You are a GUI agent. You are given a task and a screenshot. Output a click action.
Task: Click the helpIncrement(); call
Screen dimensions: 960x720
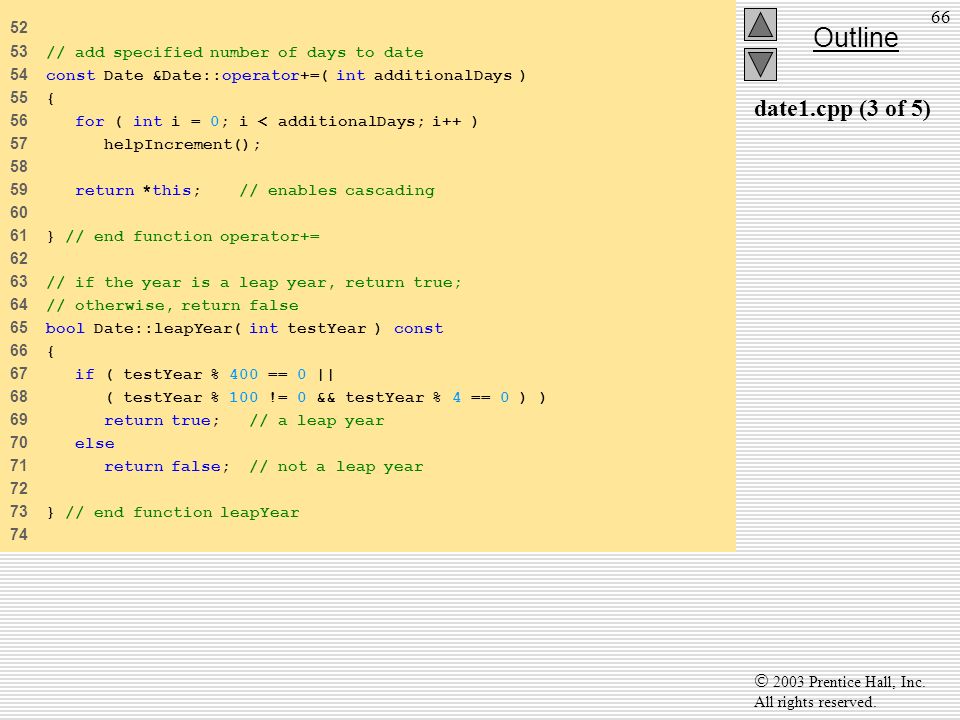tap(182, 144)
